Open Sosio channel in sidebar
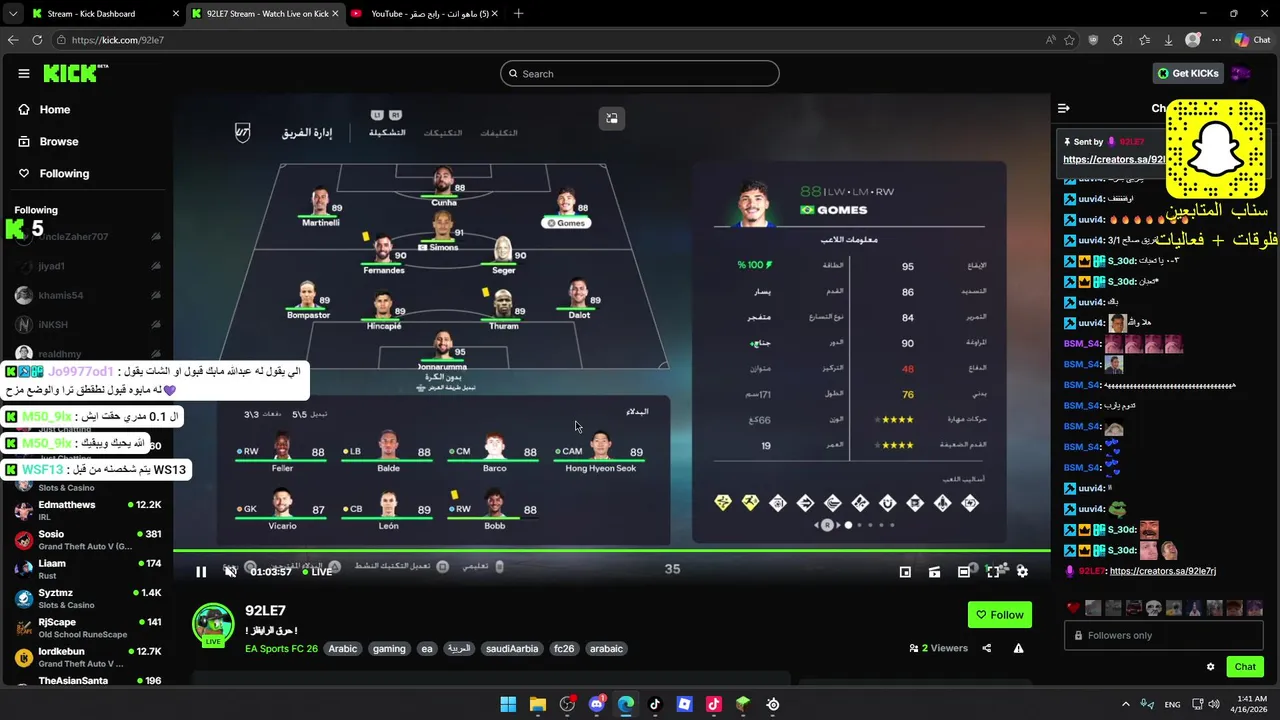1280x720 pixels. click(87, 540)
